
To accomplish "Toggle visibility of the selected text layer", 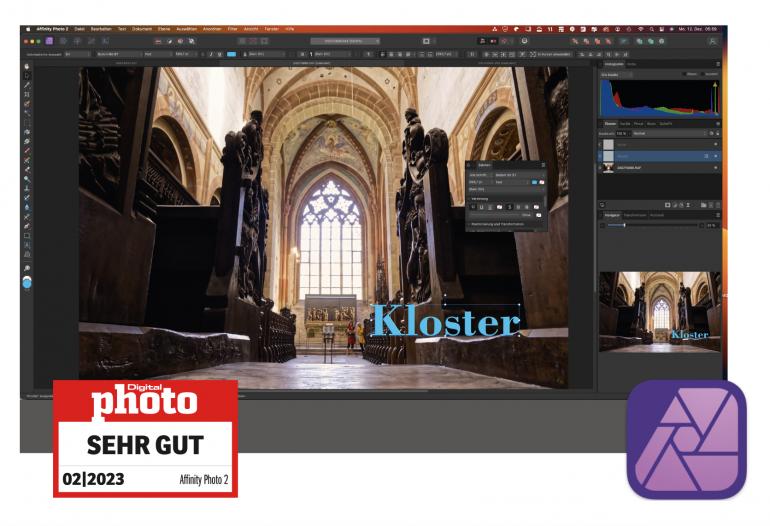I will coord(715,156).
